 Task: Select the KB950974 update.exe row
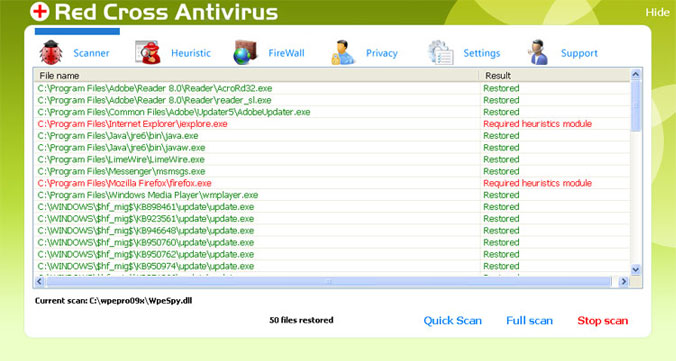pos(332,266)
